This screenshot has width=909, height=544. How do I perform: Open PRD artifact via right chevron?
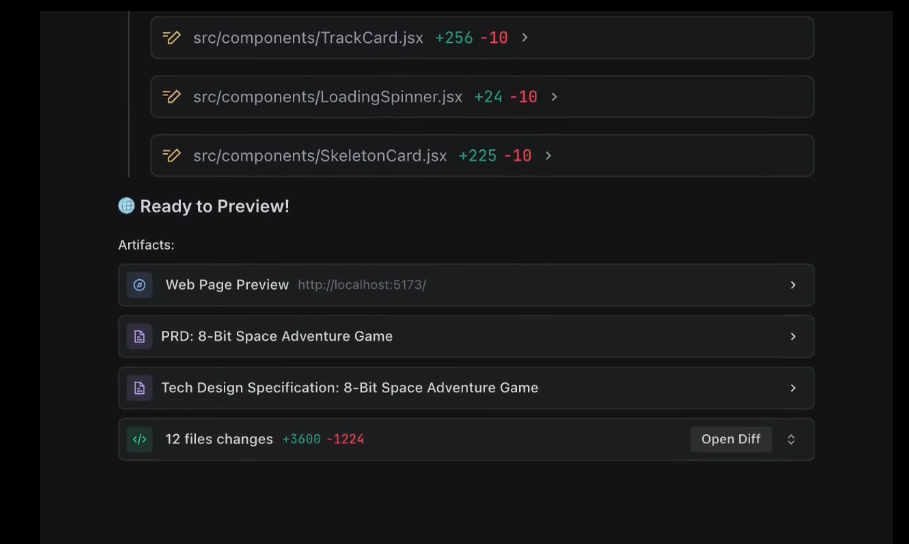coord(793,336)
